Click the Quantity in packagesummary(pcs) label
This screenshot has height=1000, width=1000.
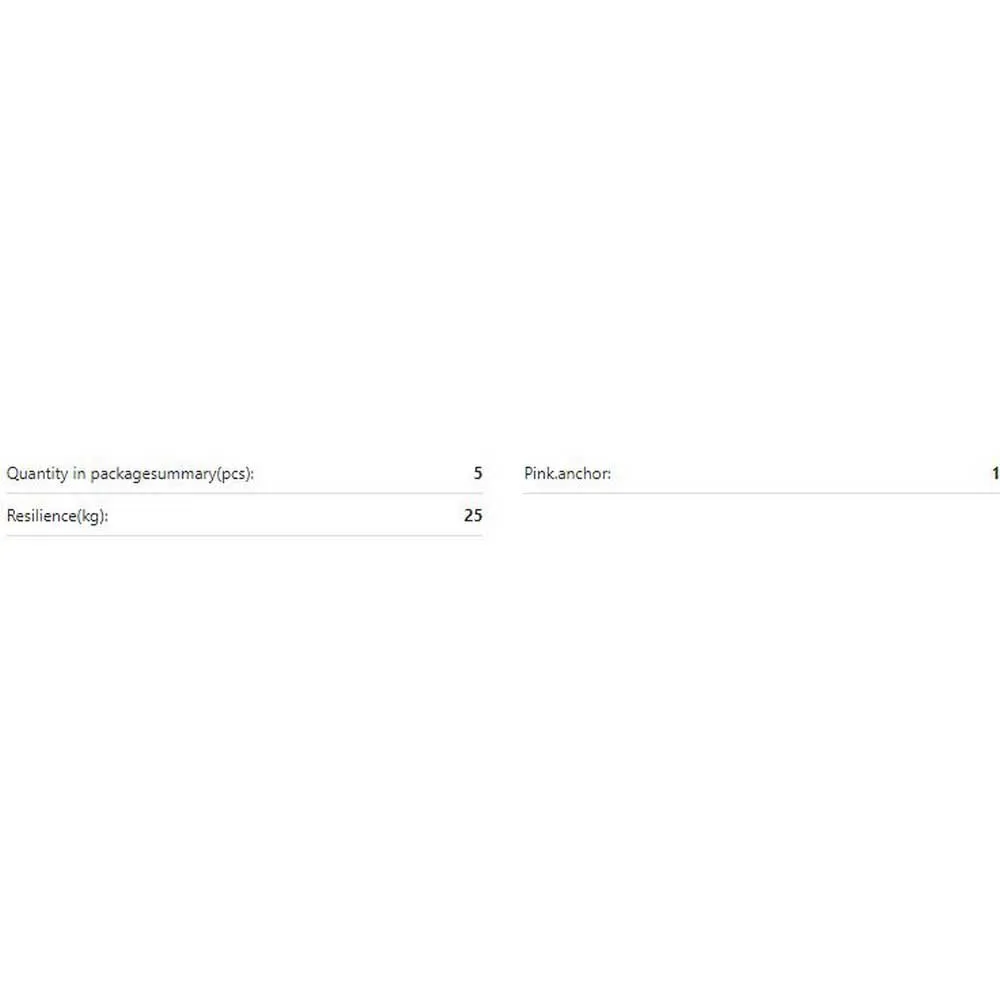pos(130,474)
